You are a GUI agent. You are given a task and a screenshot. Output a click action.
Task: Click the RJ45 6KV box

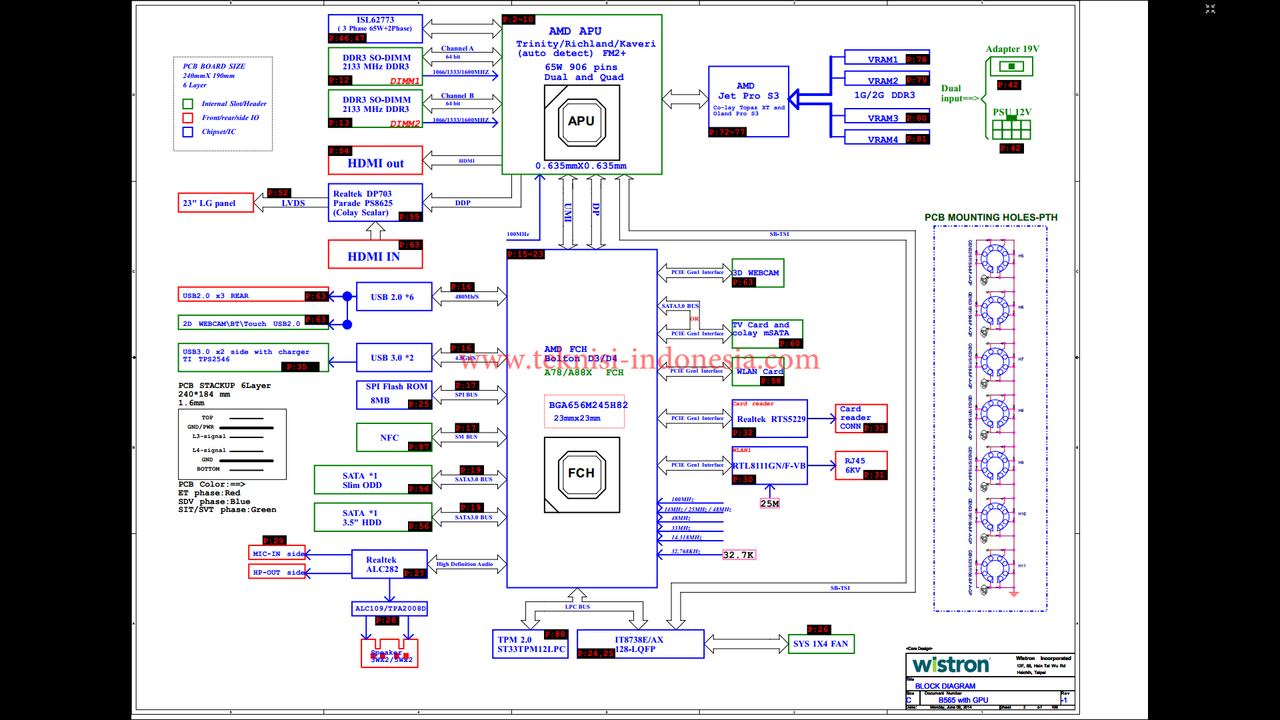(861, 465)
